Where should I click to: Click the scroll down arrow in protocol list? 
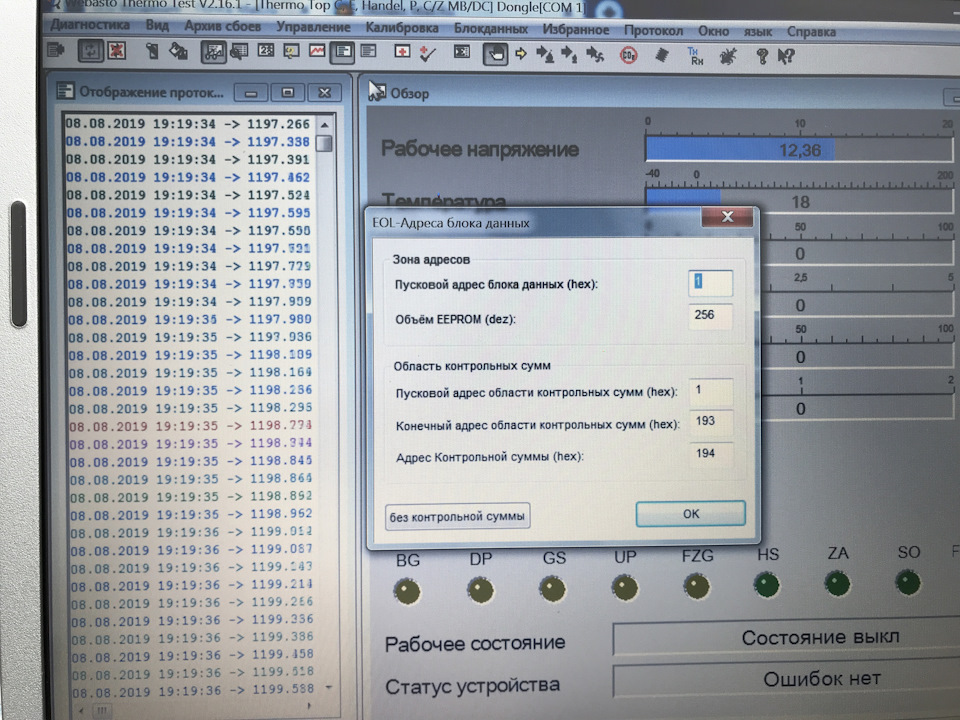pos(329,687)
